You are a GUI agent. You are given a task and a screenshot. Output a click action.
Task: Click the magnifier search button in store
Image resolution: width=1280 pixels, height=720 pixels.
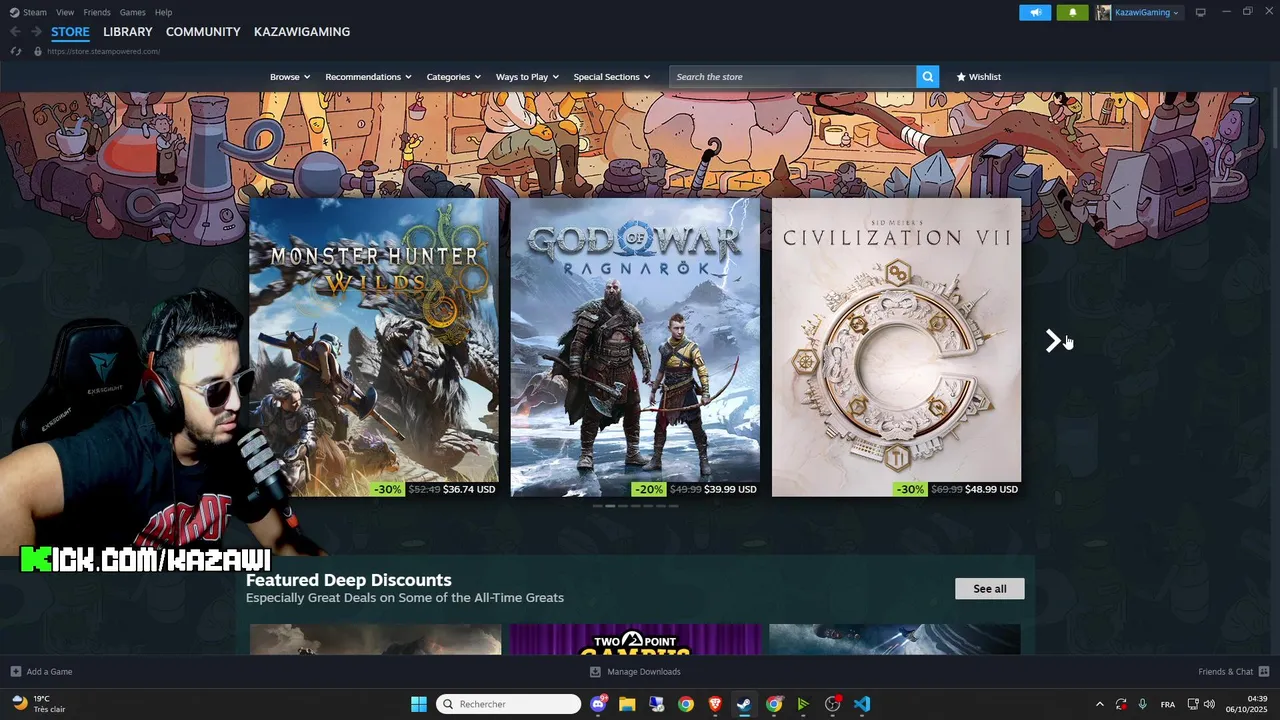click(x=928, y=77)
